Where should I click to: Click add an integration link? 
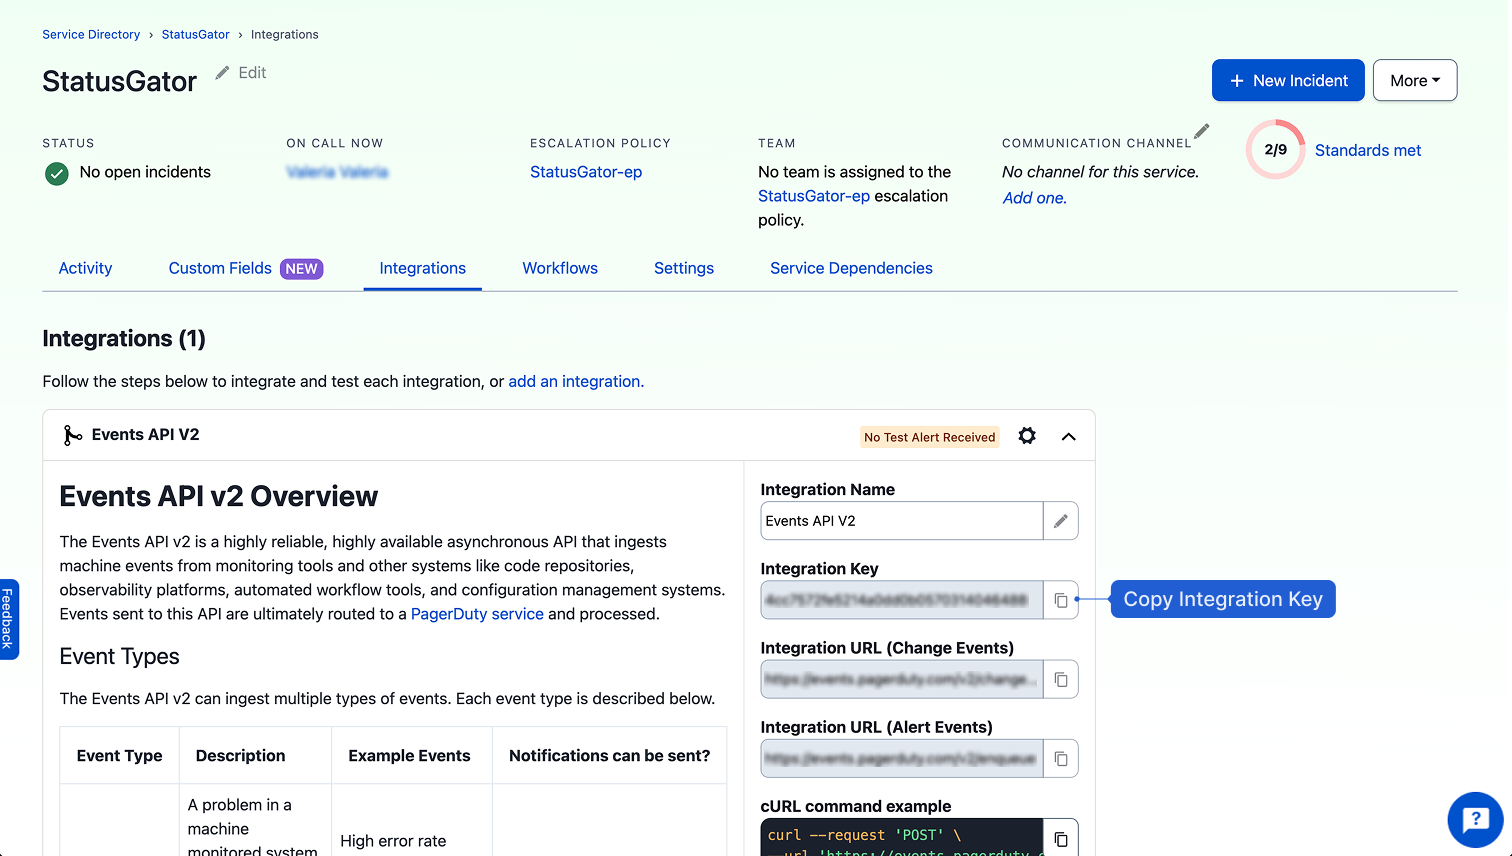(x=574, y=381)
